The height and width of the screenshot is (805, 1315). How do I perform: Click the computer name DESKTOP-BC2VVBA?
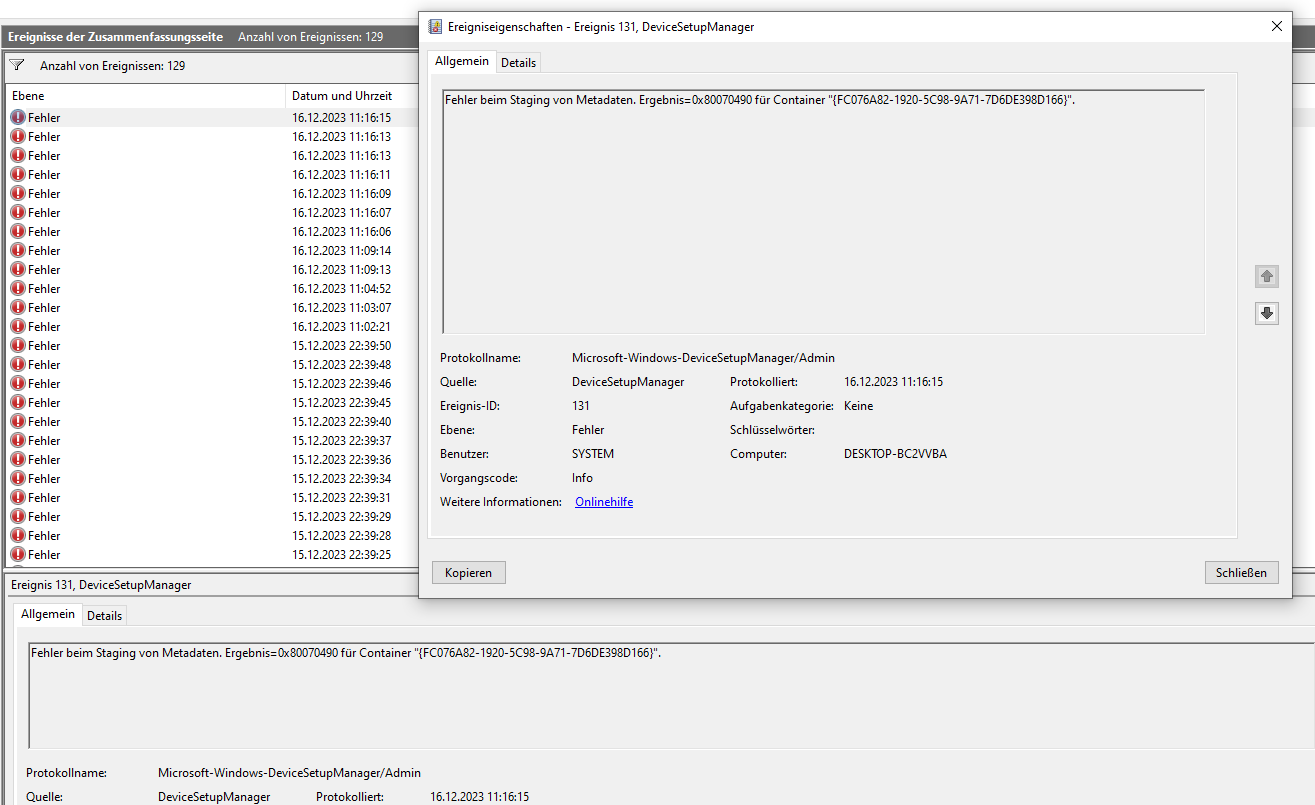[x=895, y=454]
